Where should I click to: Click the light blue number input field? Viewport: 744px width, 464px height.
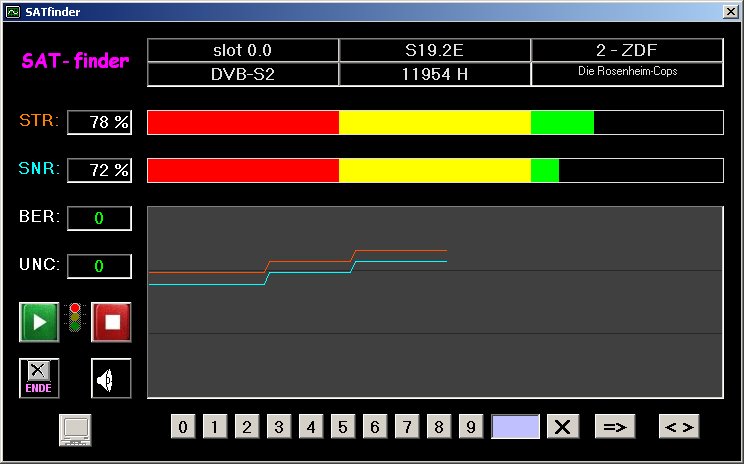(515, 427)
